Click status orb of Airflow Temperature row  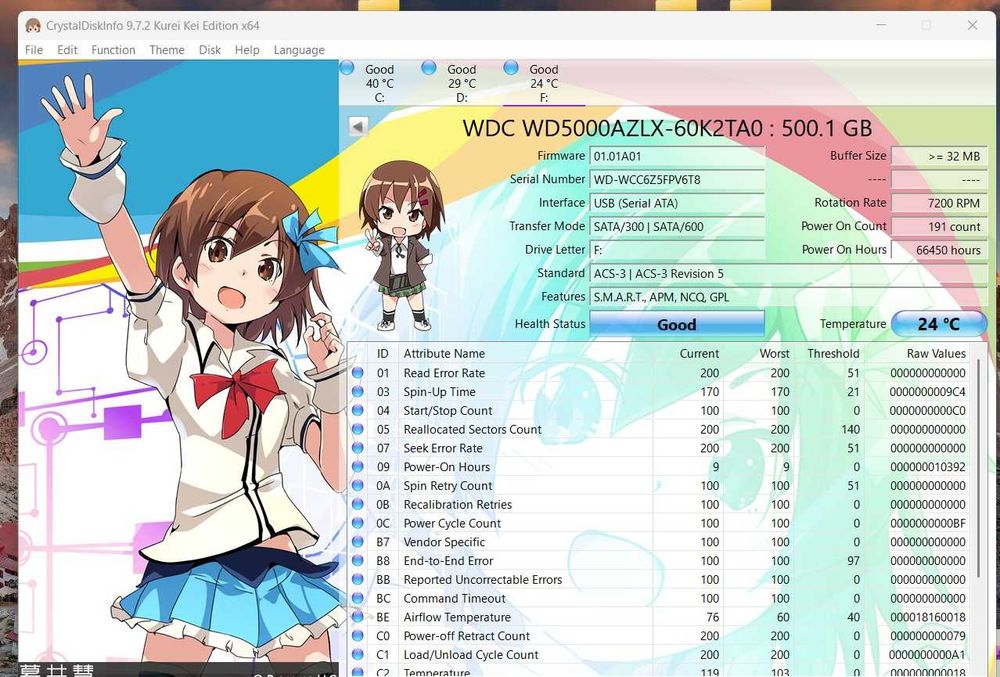click(357, 617)
